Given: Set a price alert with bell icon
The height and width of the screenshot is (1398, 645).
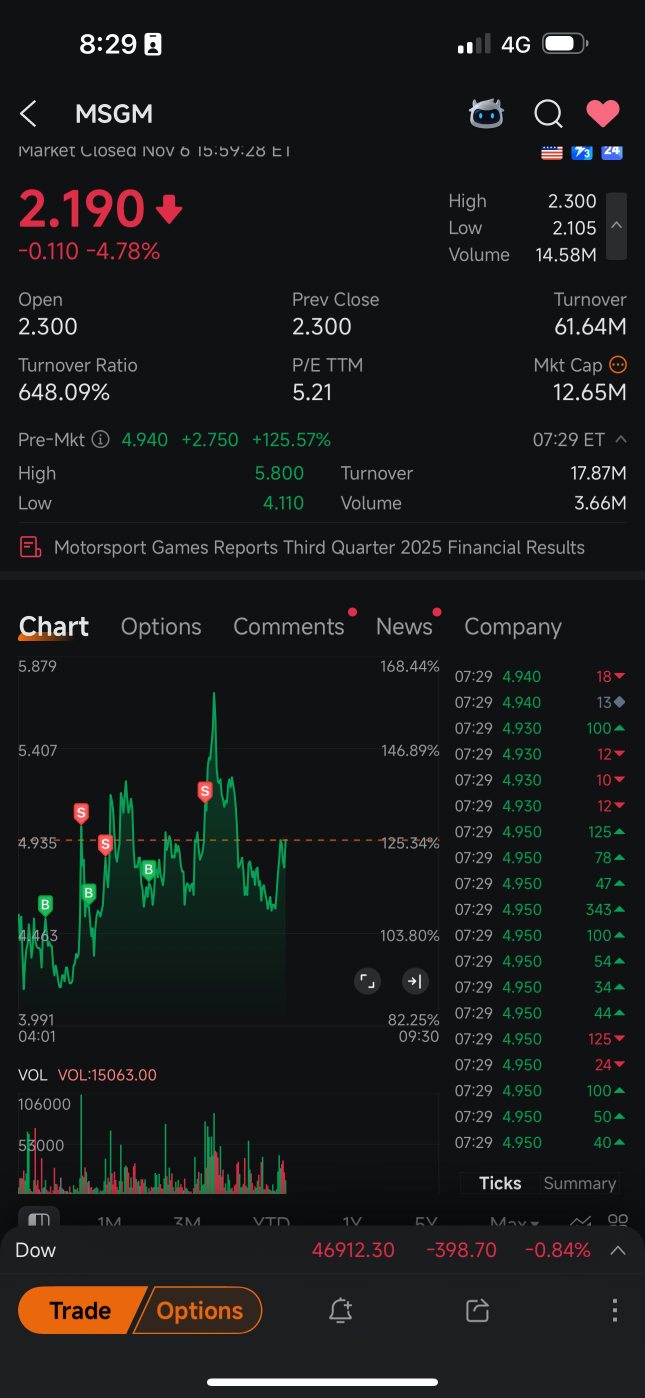Looking at the screenshot, I should pyautogui.click(x=341, y=1310).
